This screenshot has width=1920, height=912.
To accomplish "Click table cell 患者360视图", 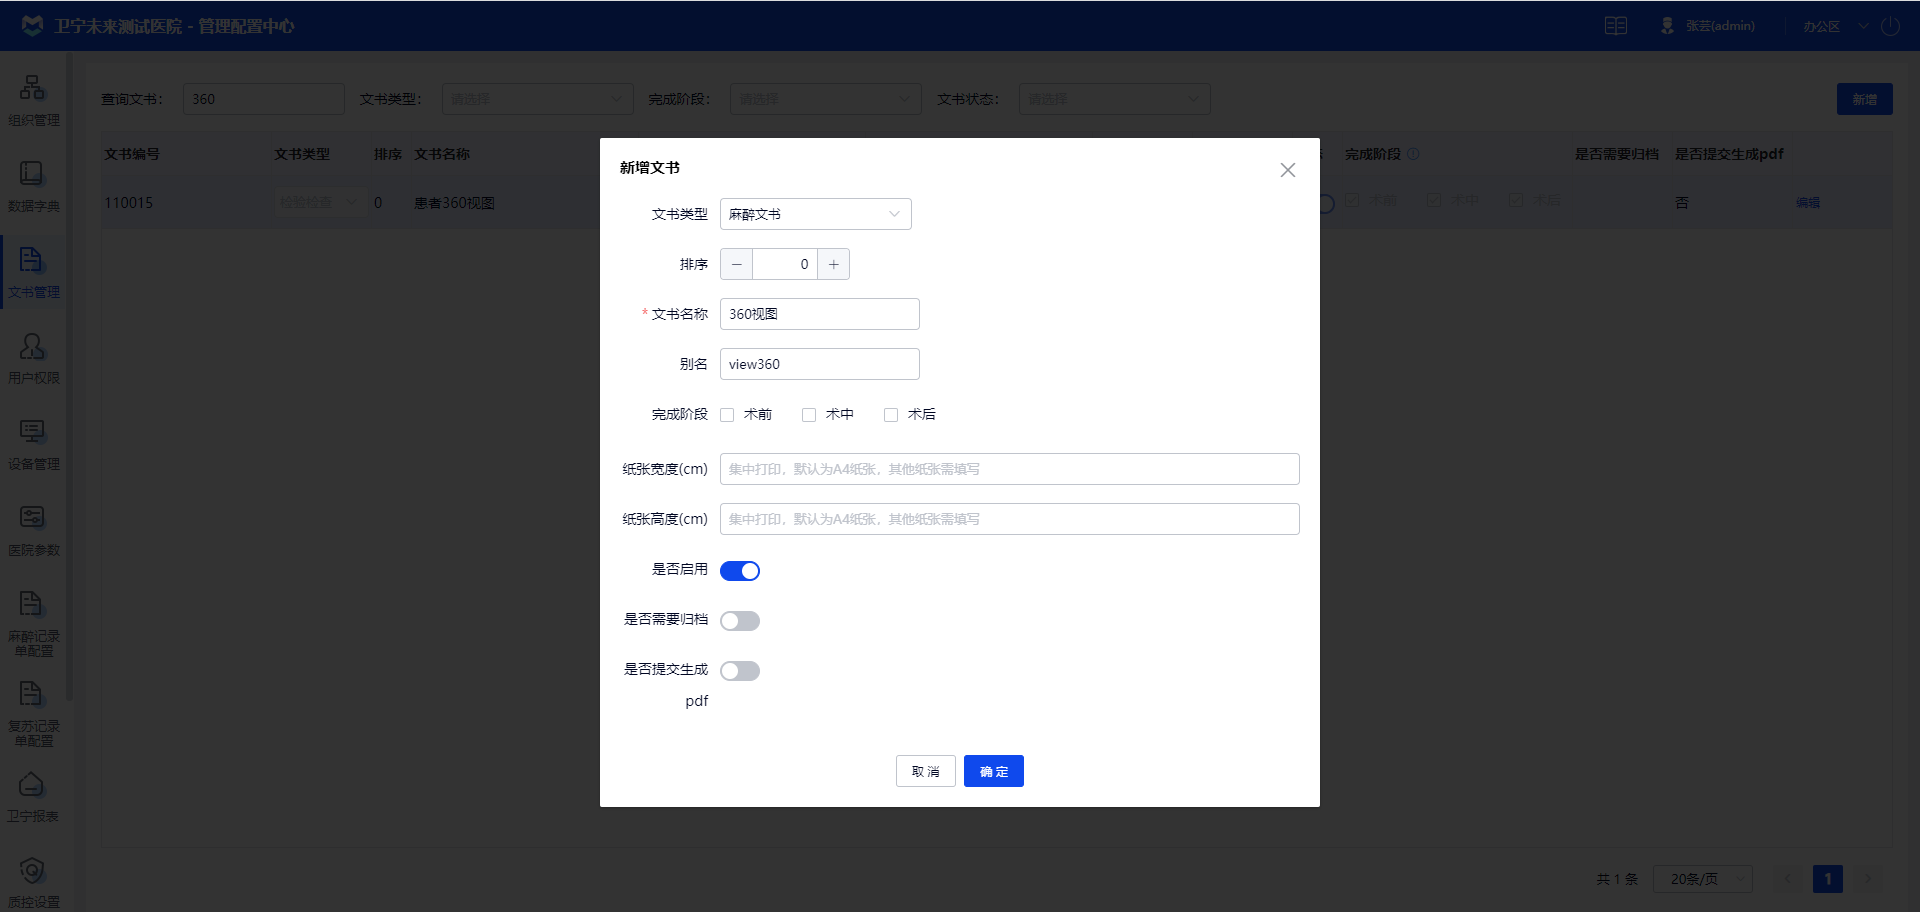I will (454, 202).
